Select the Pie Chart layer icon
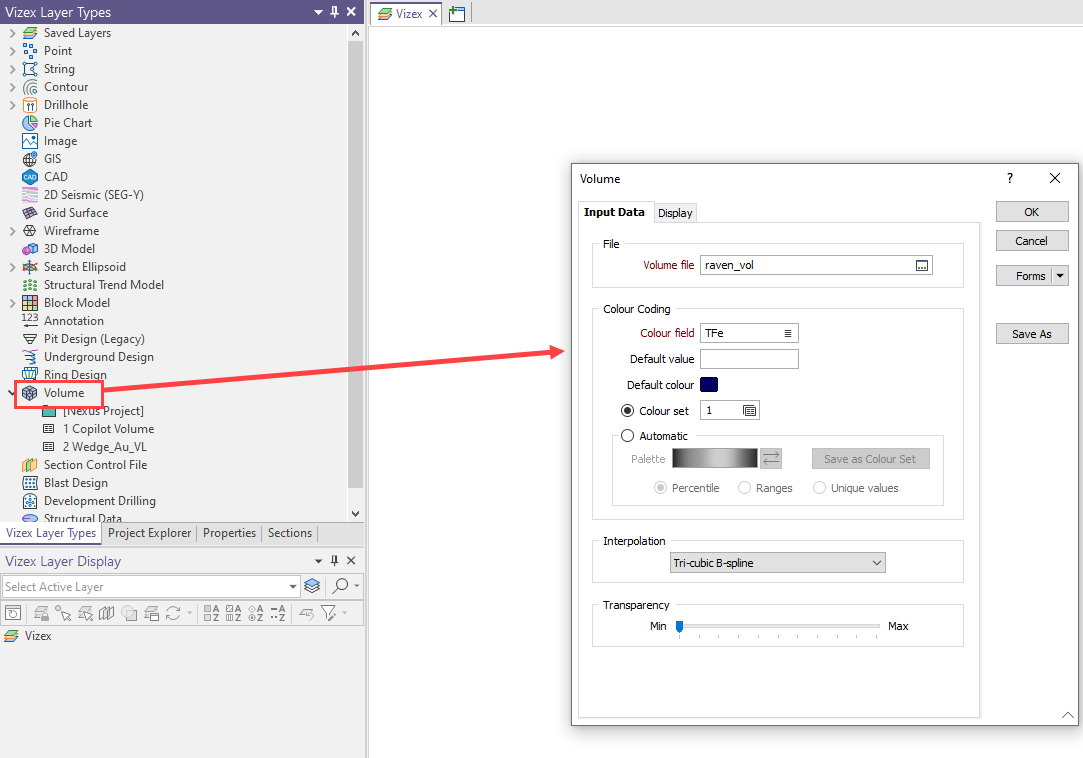 pyautogui.click(x=30, y=123)
